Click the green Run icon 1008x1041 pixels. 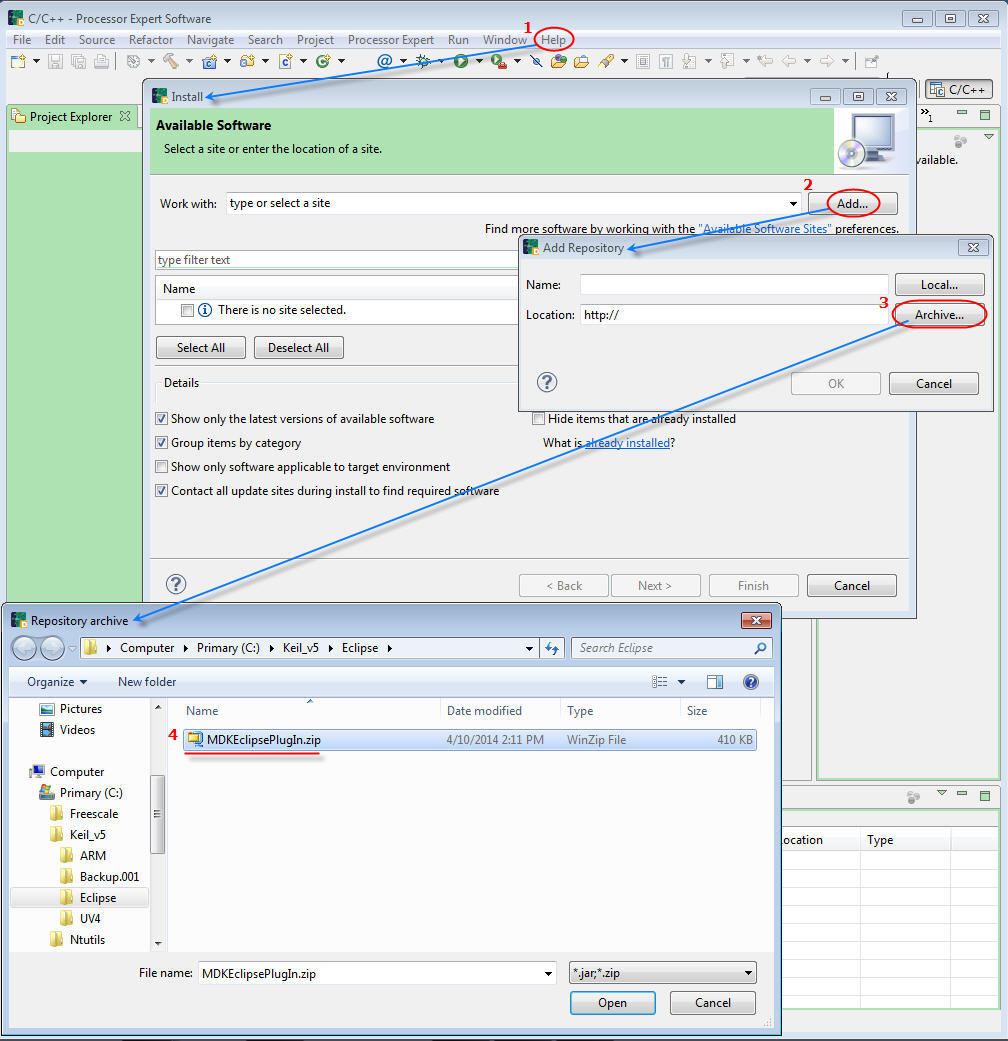tap(461, 61)
